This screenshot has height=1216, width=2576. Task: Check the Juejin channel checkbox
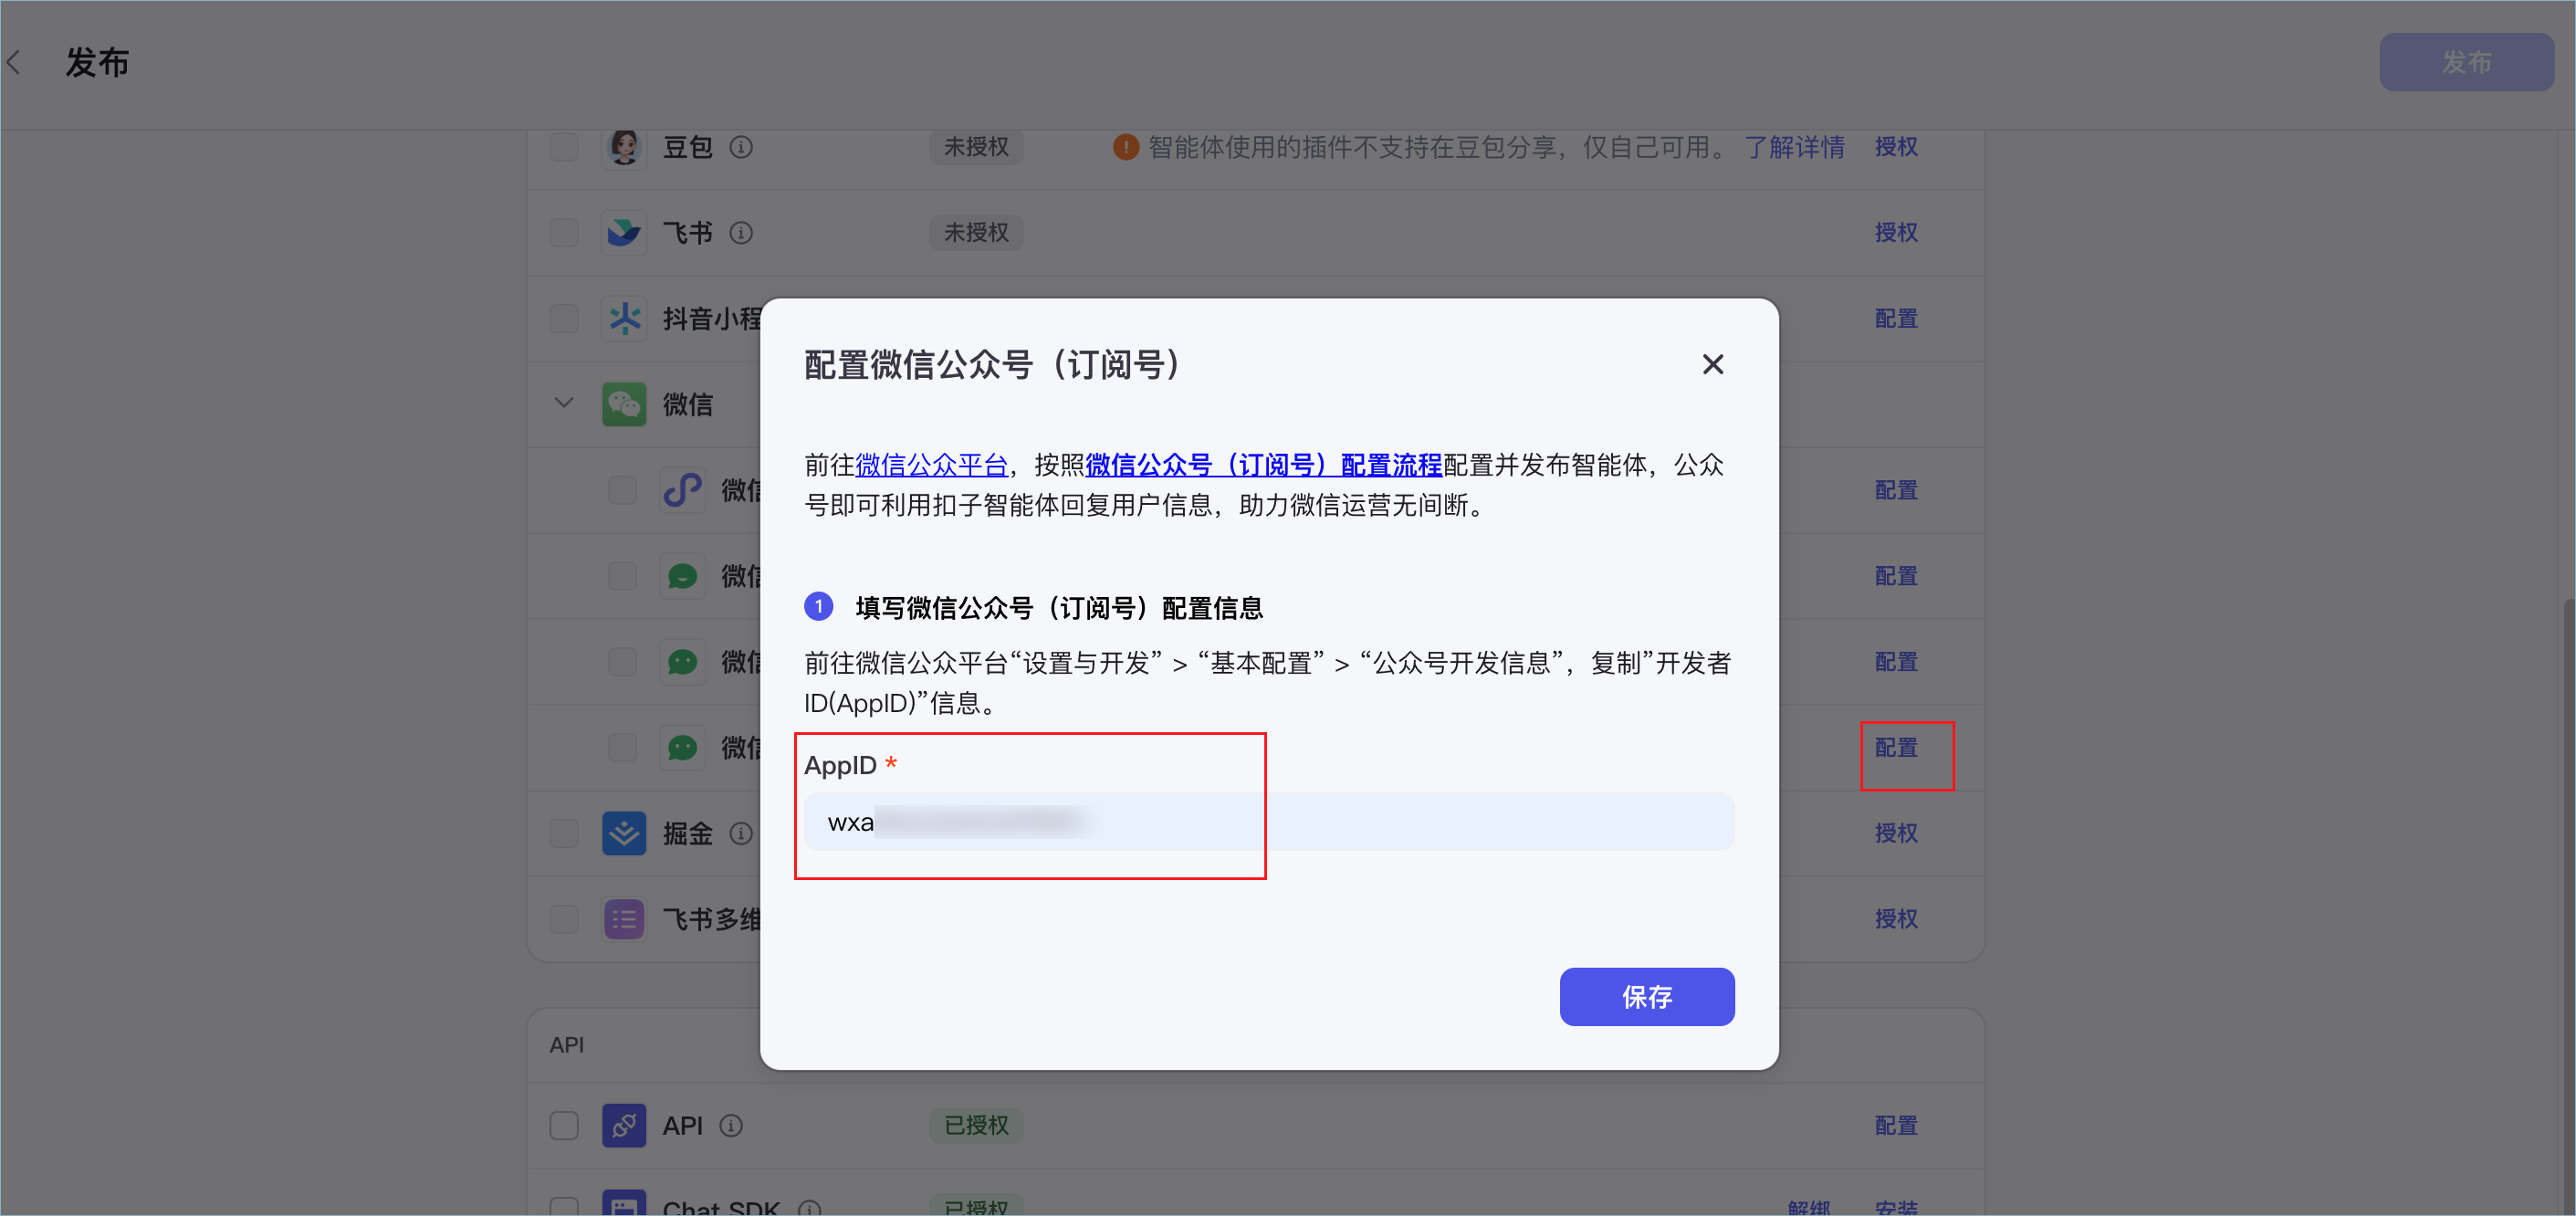point(564,834)
